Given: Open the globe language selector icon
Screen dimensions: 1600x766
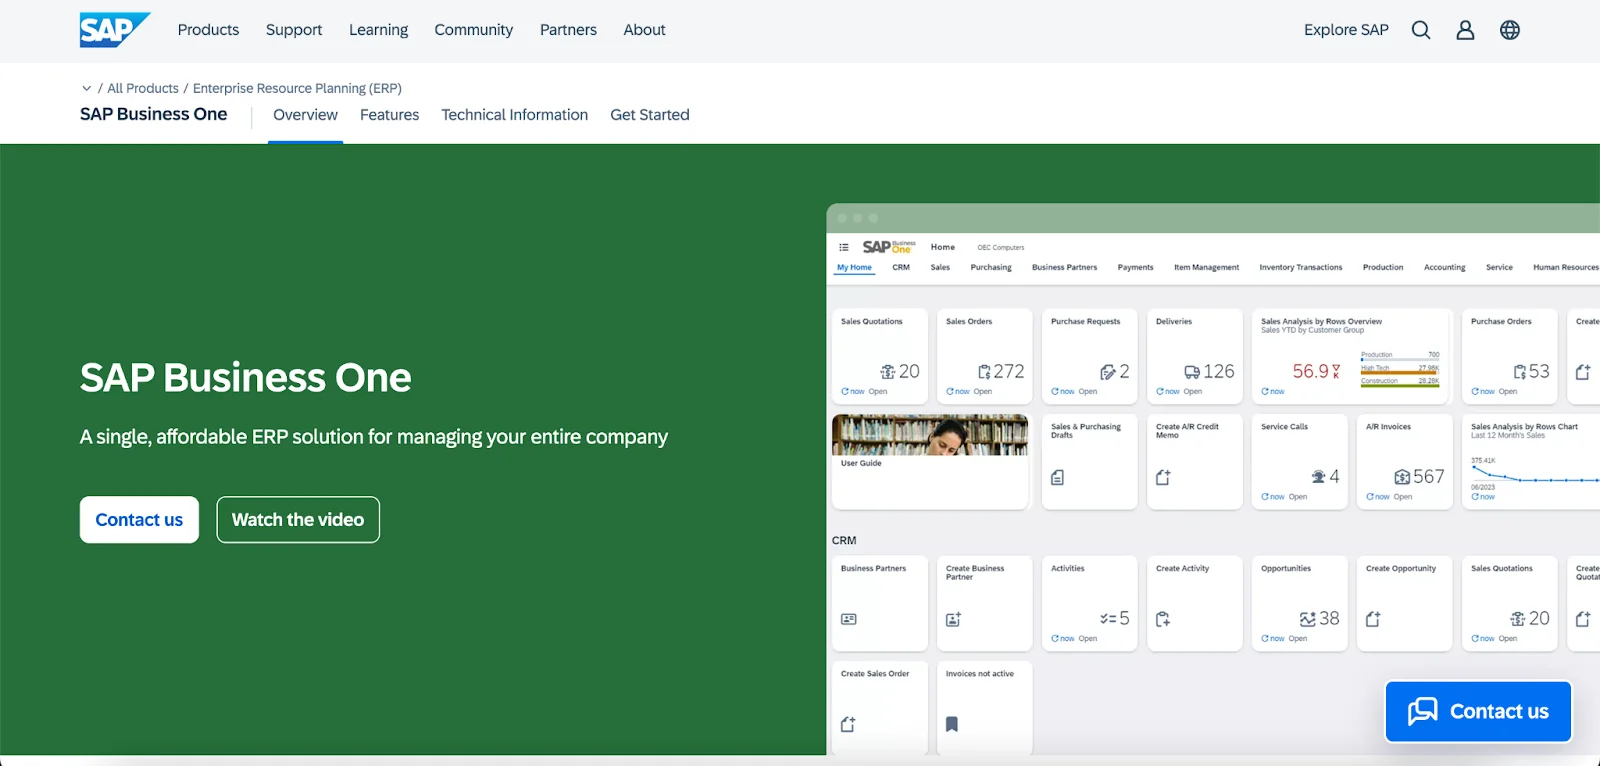Looking at the screenshot, I should point(1510,30).
